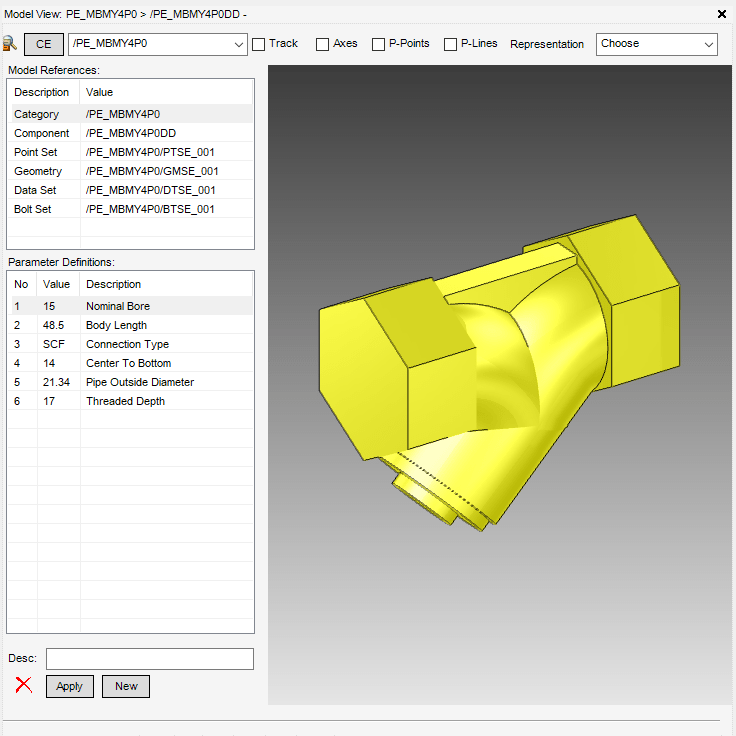
Task: Toggle the Axes checkbox
Action: pos(322,44)
